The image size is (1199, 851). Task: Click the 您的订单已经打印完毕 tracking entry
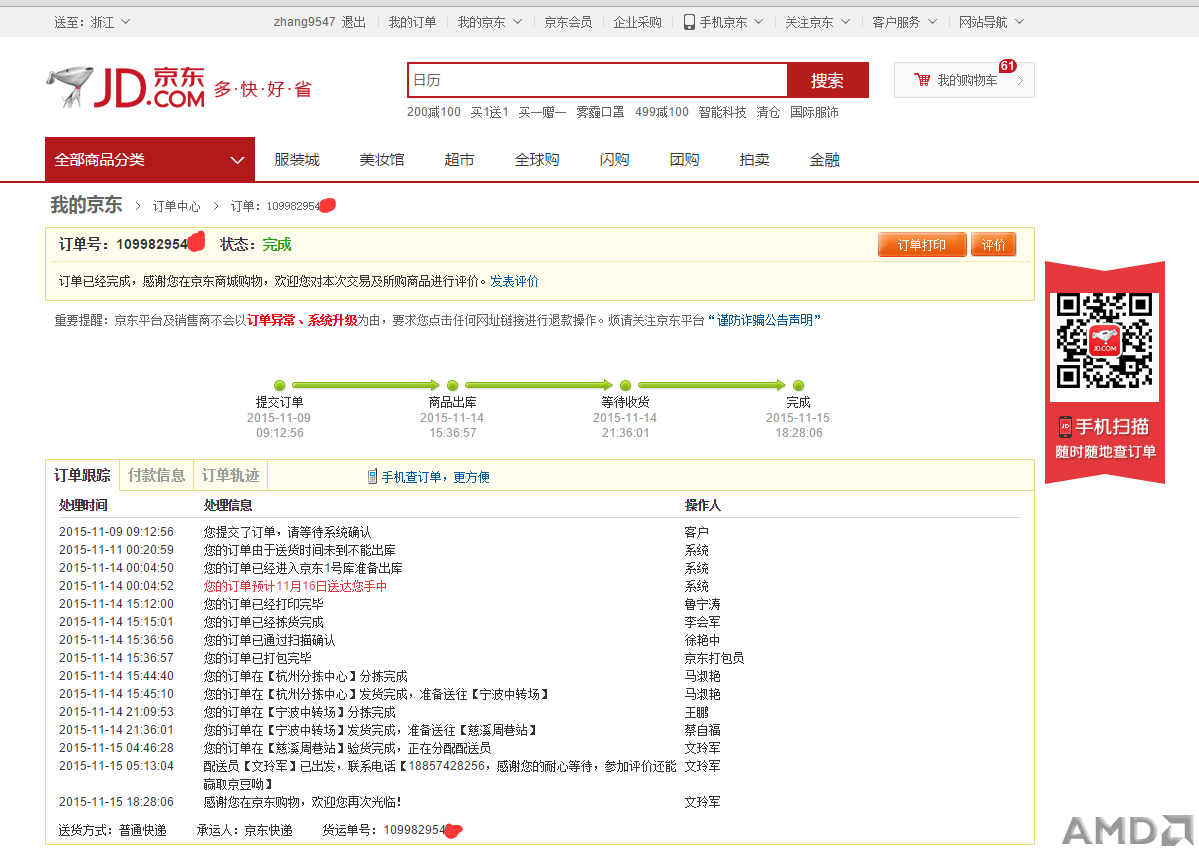pyautogui.click(x=264, y=604)
